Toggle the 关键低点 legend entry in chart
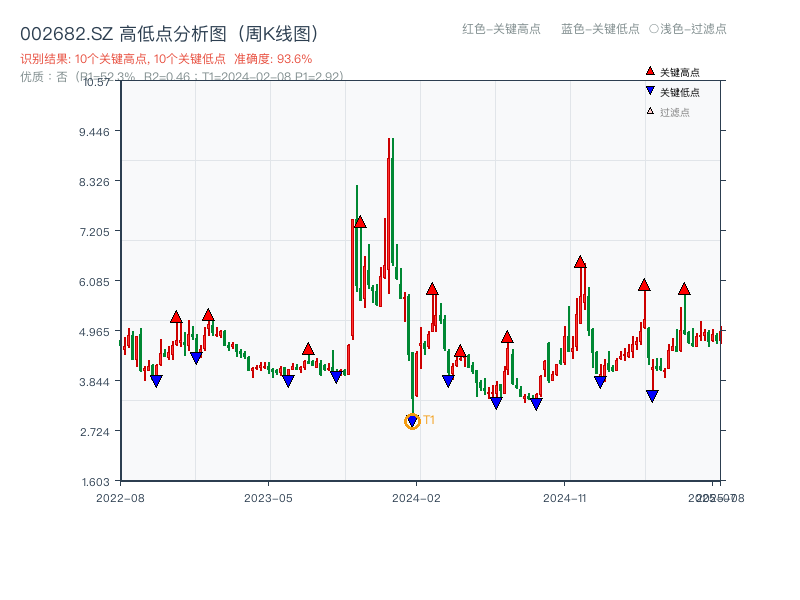800x600 pixels. click(672, 92)
